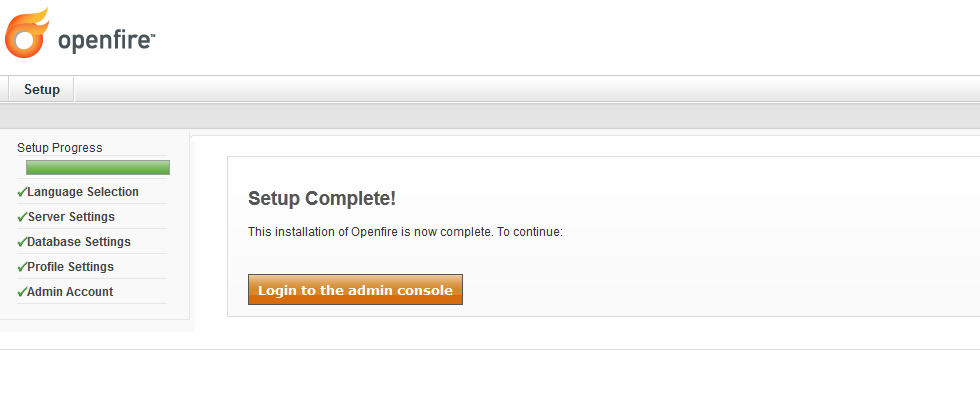Screen dimensions: 980x401
Task: Select the Database Settings step
Action: [x=79, y=242]
